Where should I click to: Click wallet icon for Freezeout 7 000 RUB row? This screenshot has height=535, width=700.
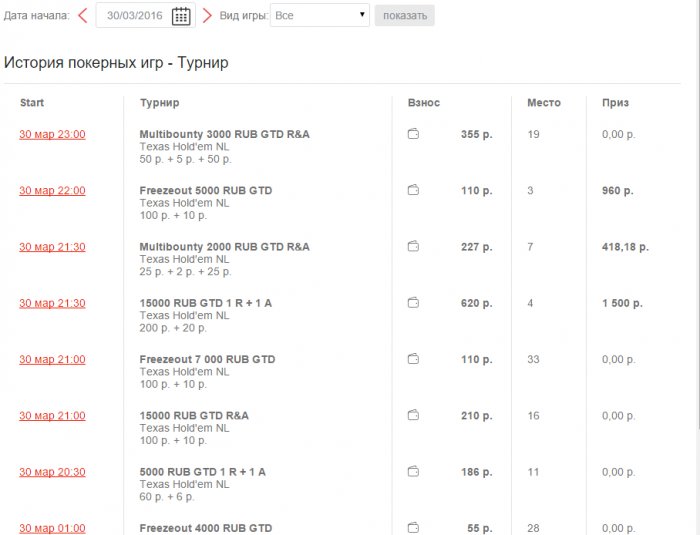(413, 359)
